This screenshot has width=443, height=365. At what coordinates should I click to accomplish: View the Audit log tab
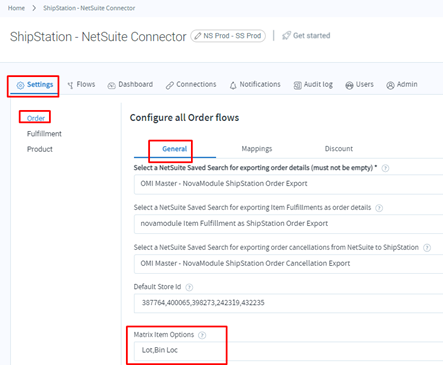[313, 85]
